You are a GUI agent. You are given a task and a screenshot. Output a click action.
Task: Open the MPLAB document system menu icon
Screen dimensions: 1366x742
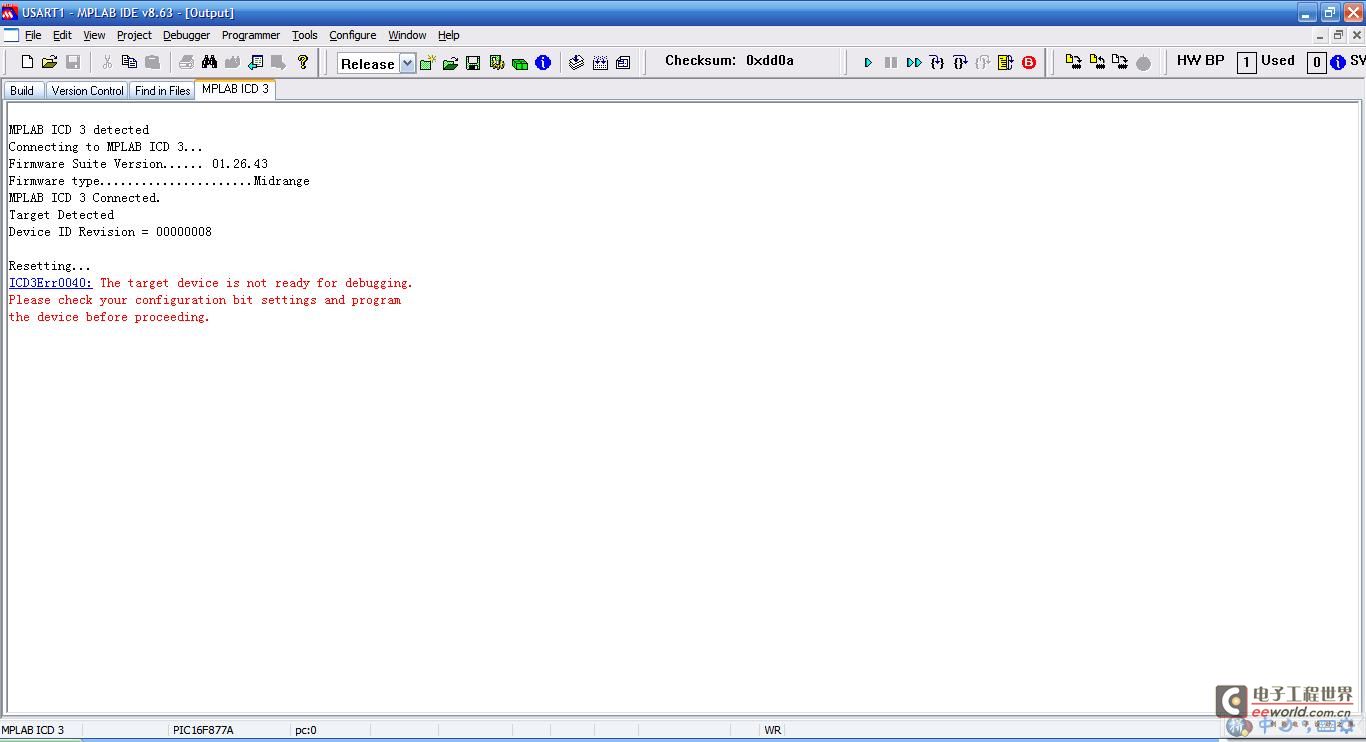tap(11, 35)
